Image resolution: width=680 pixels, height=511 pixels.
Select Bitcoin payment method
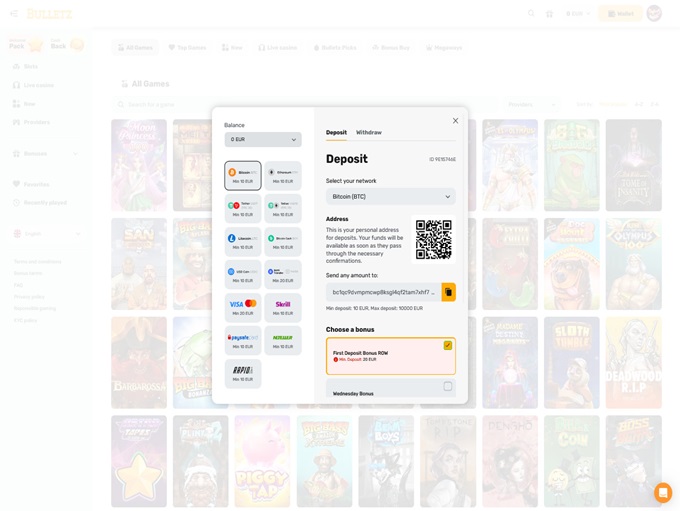[243, 175]
